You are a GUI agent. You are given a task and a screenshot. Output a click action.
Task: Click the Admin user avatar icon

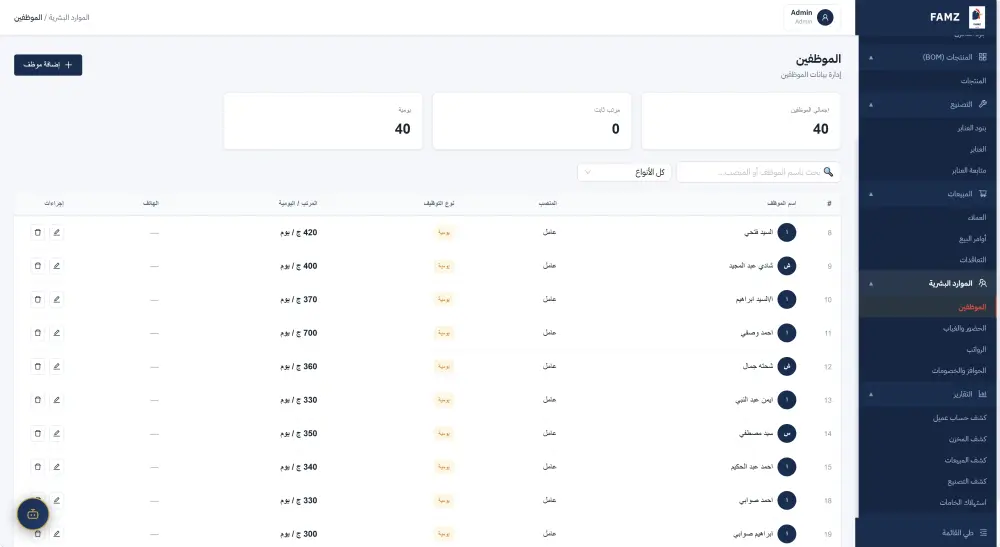point(825,17)
